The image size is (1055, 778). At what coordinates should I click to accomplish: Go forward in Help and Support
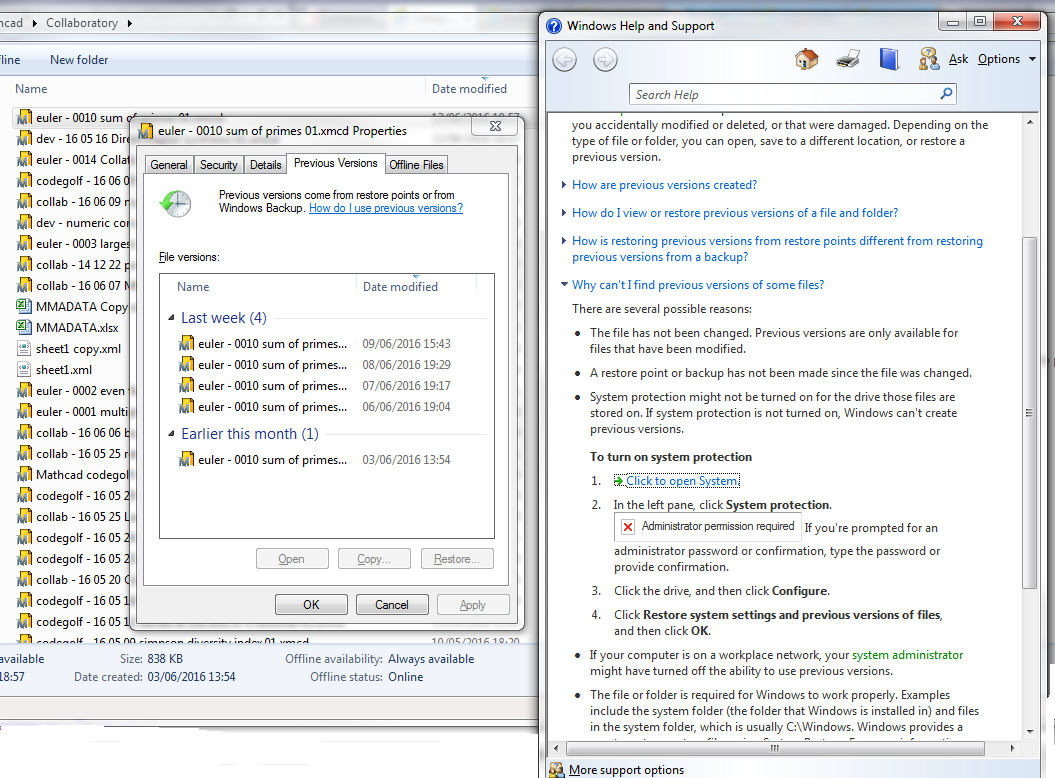point(605,60)
